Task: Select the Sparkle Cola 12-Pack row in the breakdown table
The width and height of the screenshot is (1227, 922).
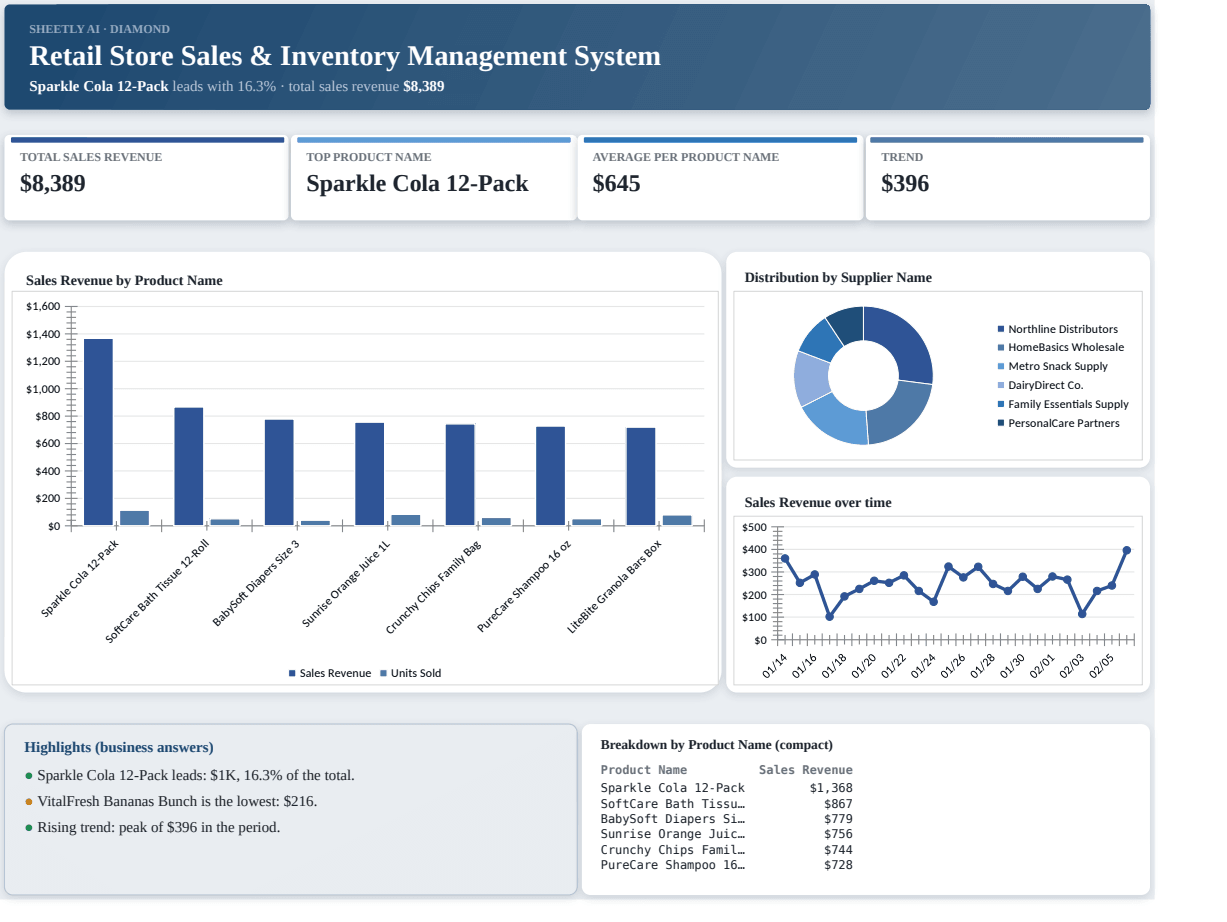Action: 727,788
